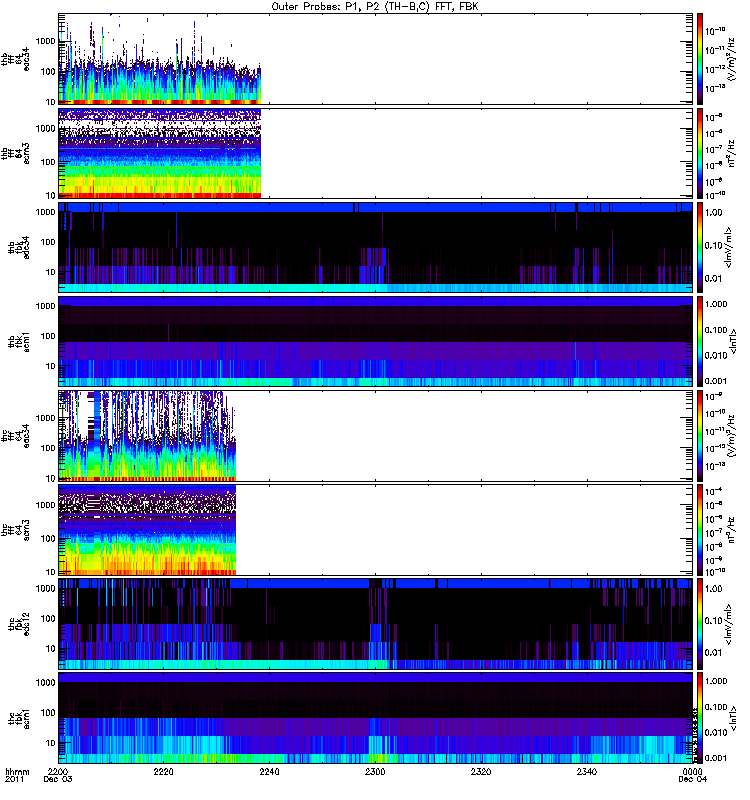This screenshot has width=750, height=800.
Task: Click the 1000 y-axis tick of the thb fff edc34 panel
Action: [x=46, y=41]
